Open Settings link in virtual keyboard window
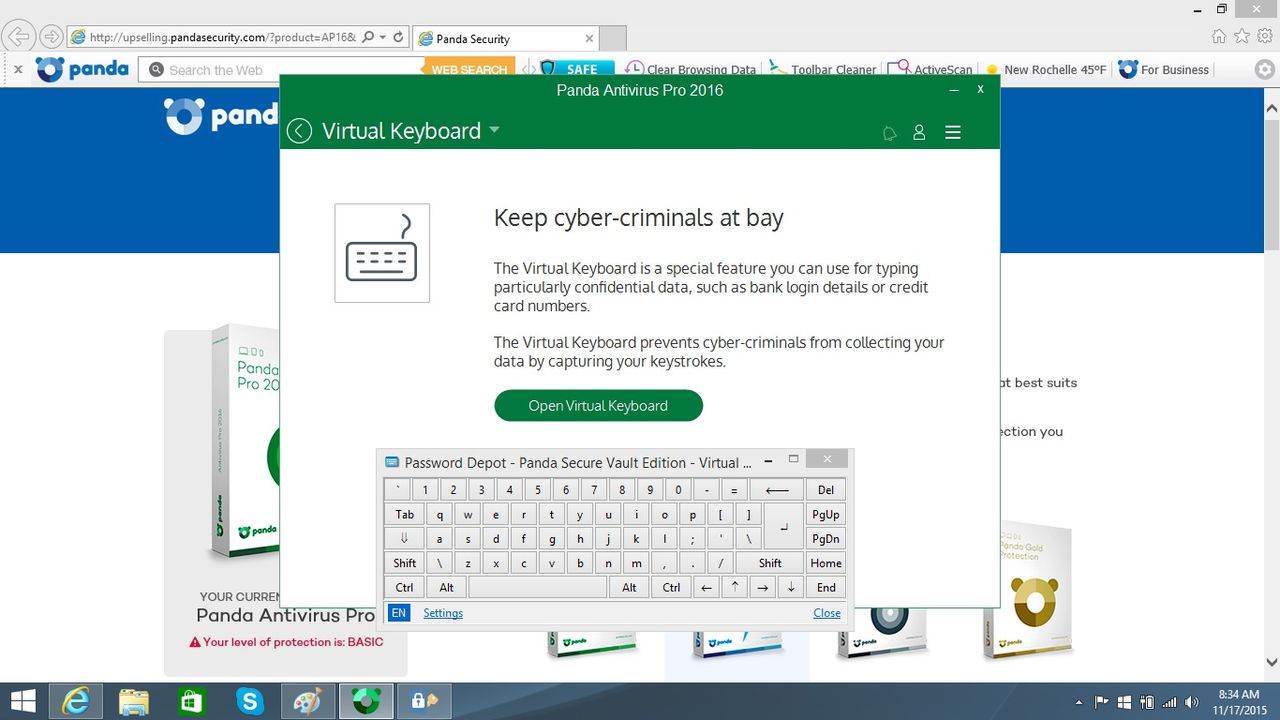 click(x=443, y=613)
